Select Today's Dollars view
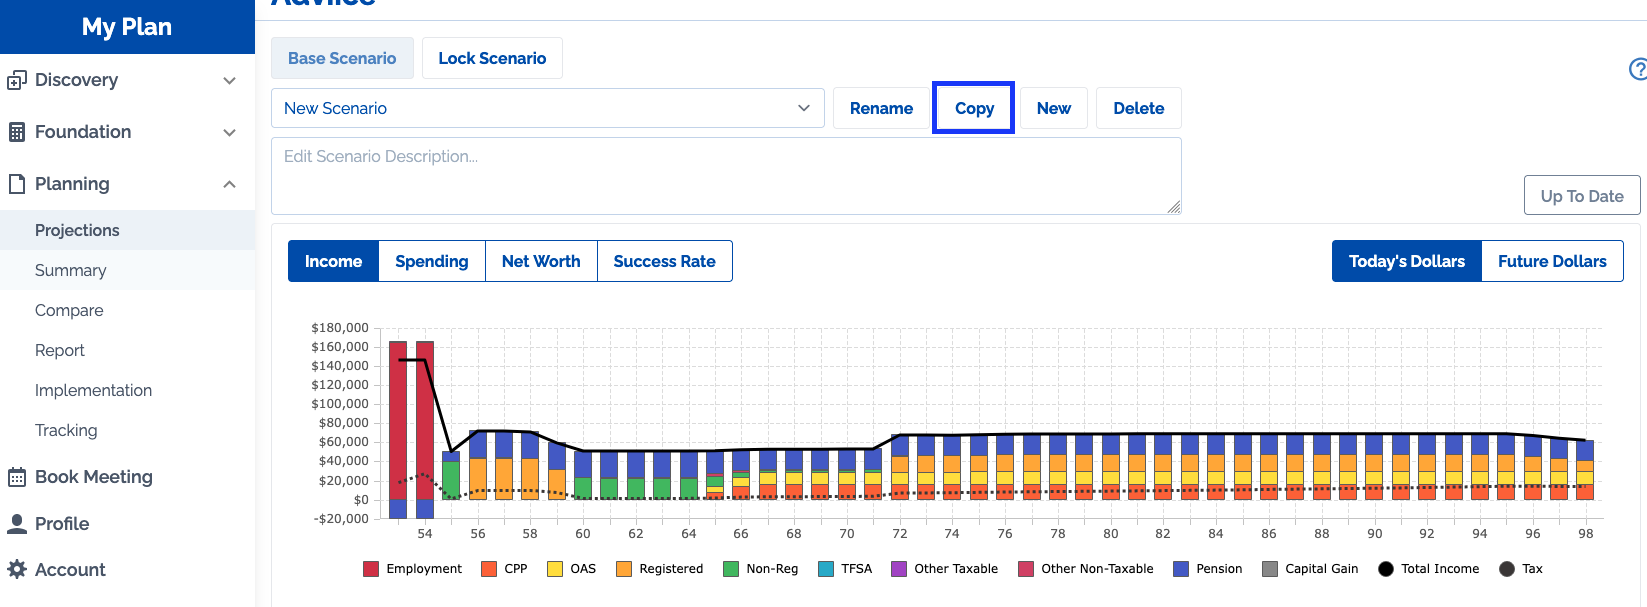Viewport: 1647px width, 607px height. 1406,261
